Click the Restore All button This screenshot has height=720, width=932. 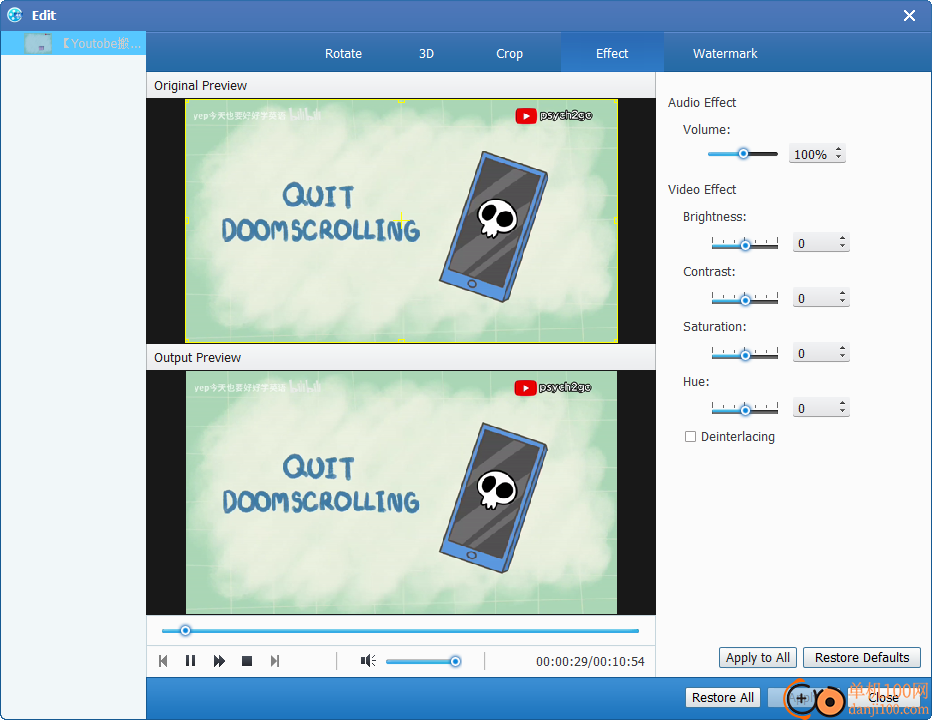pos(722,697)
